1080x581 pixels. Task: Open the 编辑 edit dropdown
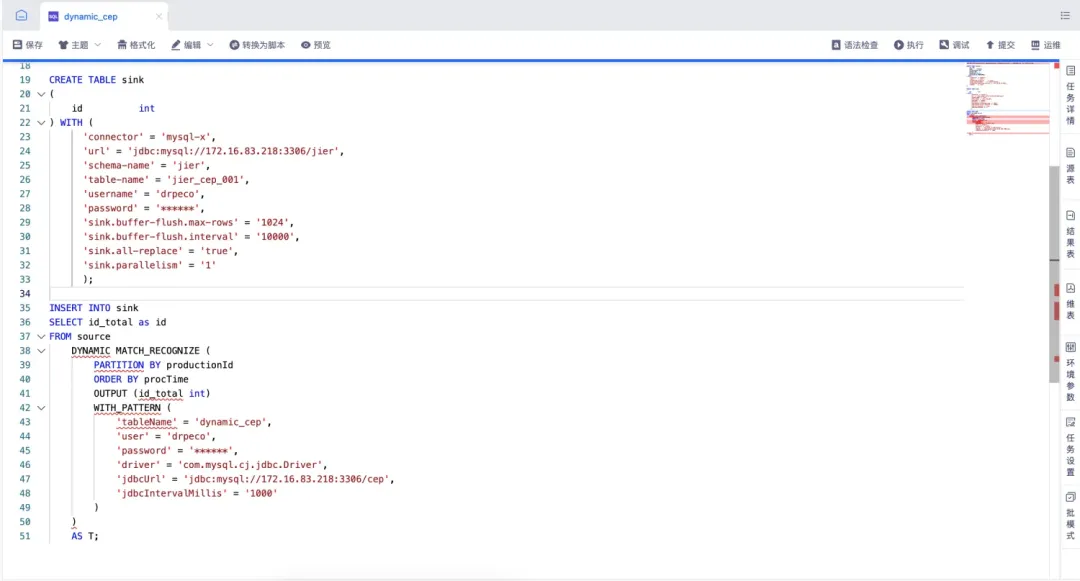[x=193, y=44]
